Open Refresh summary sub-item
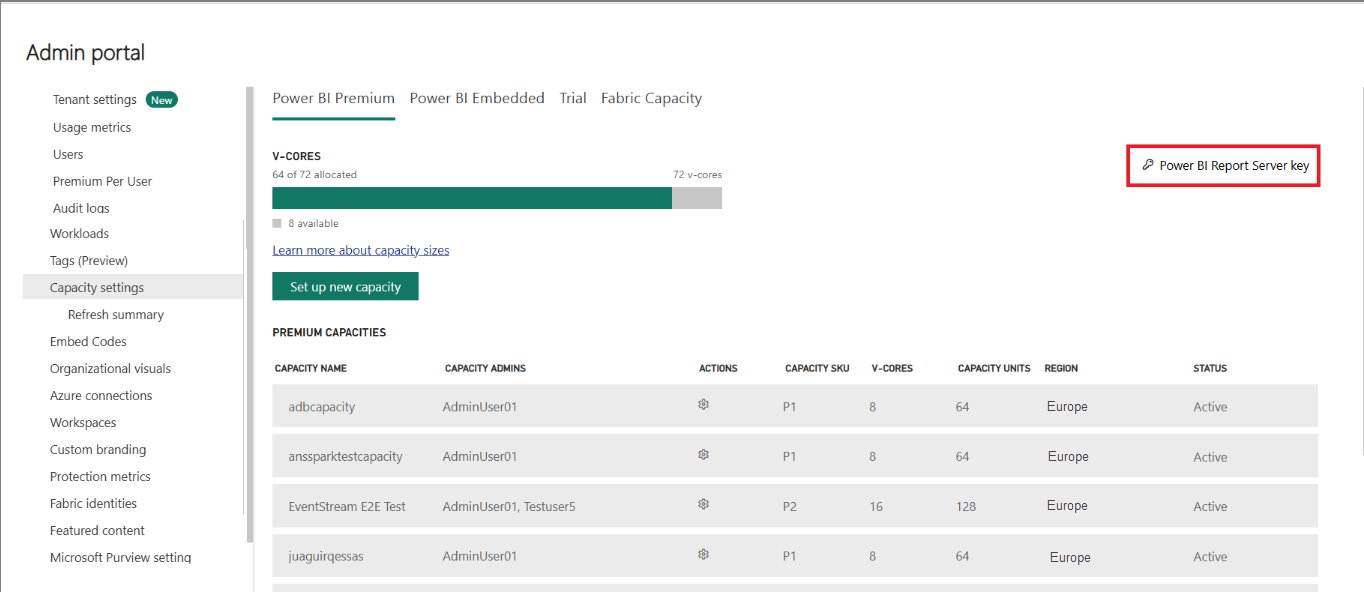 tap(116, 314)
